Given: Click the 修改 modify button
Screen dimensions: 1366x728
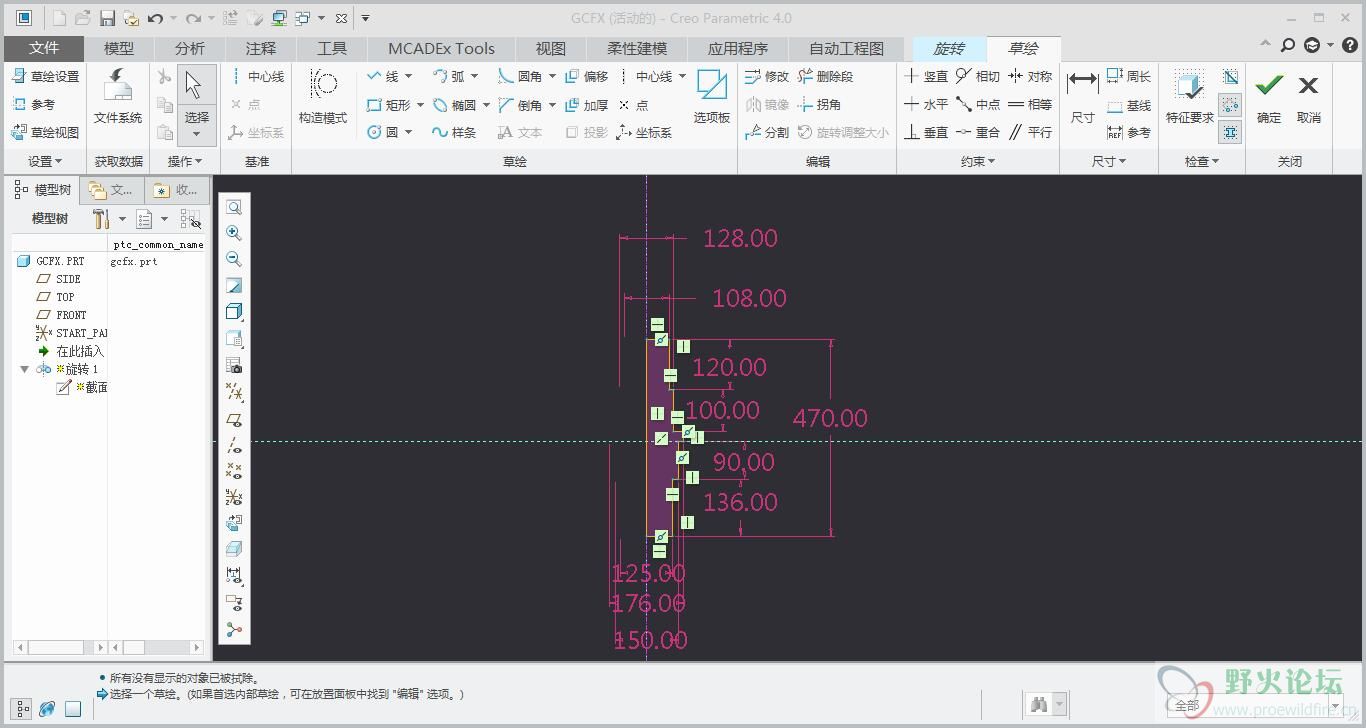Looking at the screenshot, I should coord(767,76).
